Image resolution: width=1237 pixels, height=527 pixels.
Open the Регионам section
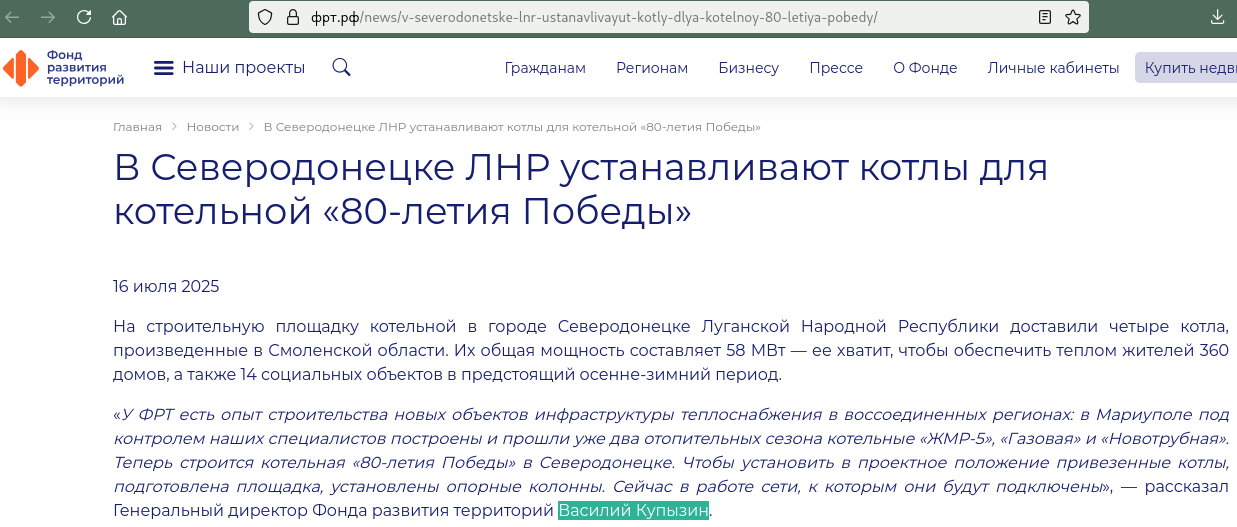(652, 68)
